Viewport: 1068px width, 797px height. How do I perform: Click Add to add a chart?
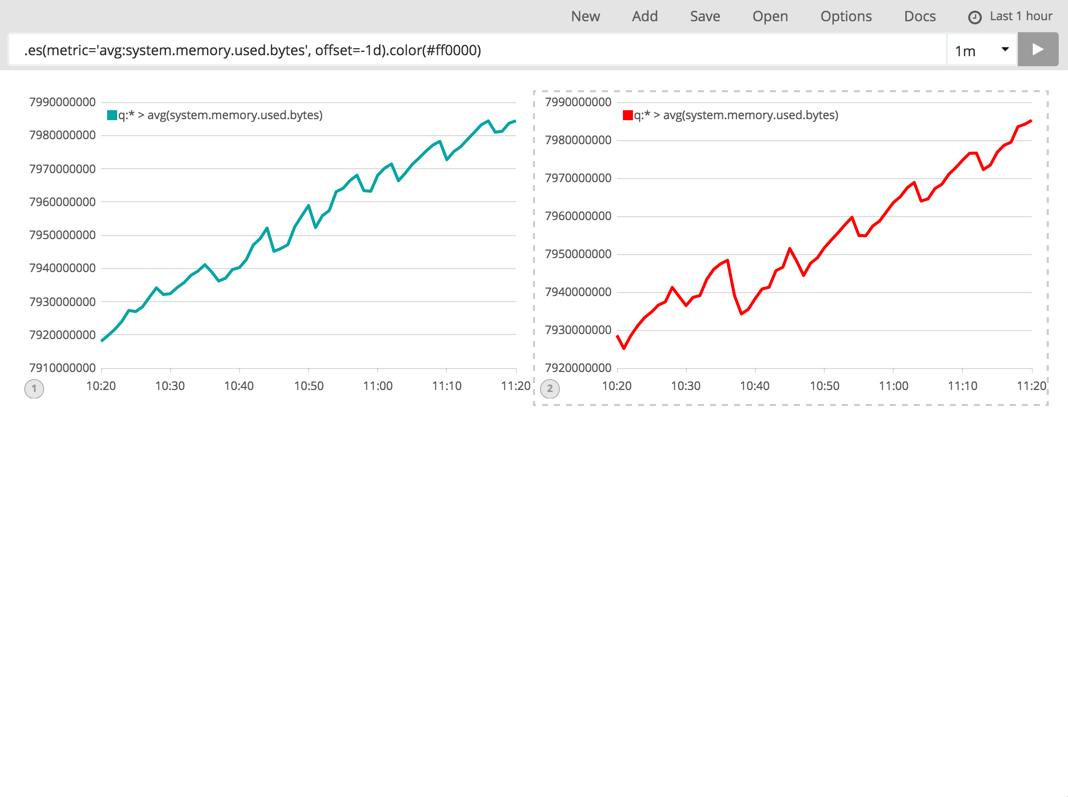coord(645,16)
